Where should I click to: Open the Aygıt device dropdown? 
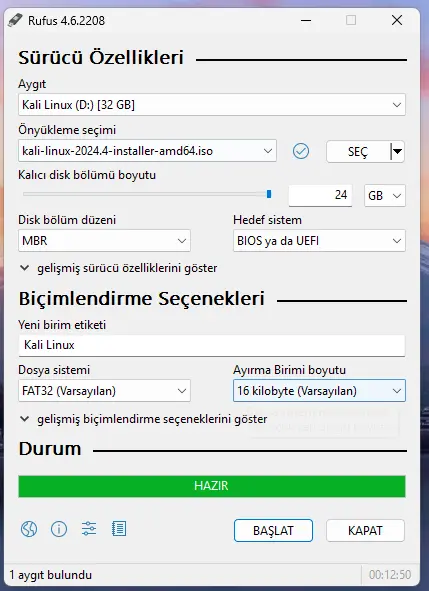click(x=212, y=104)
